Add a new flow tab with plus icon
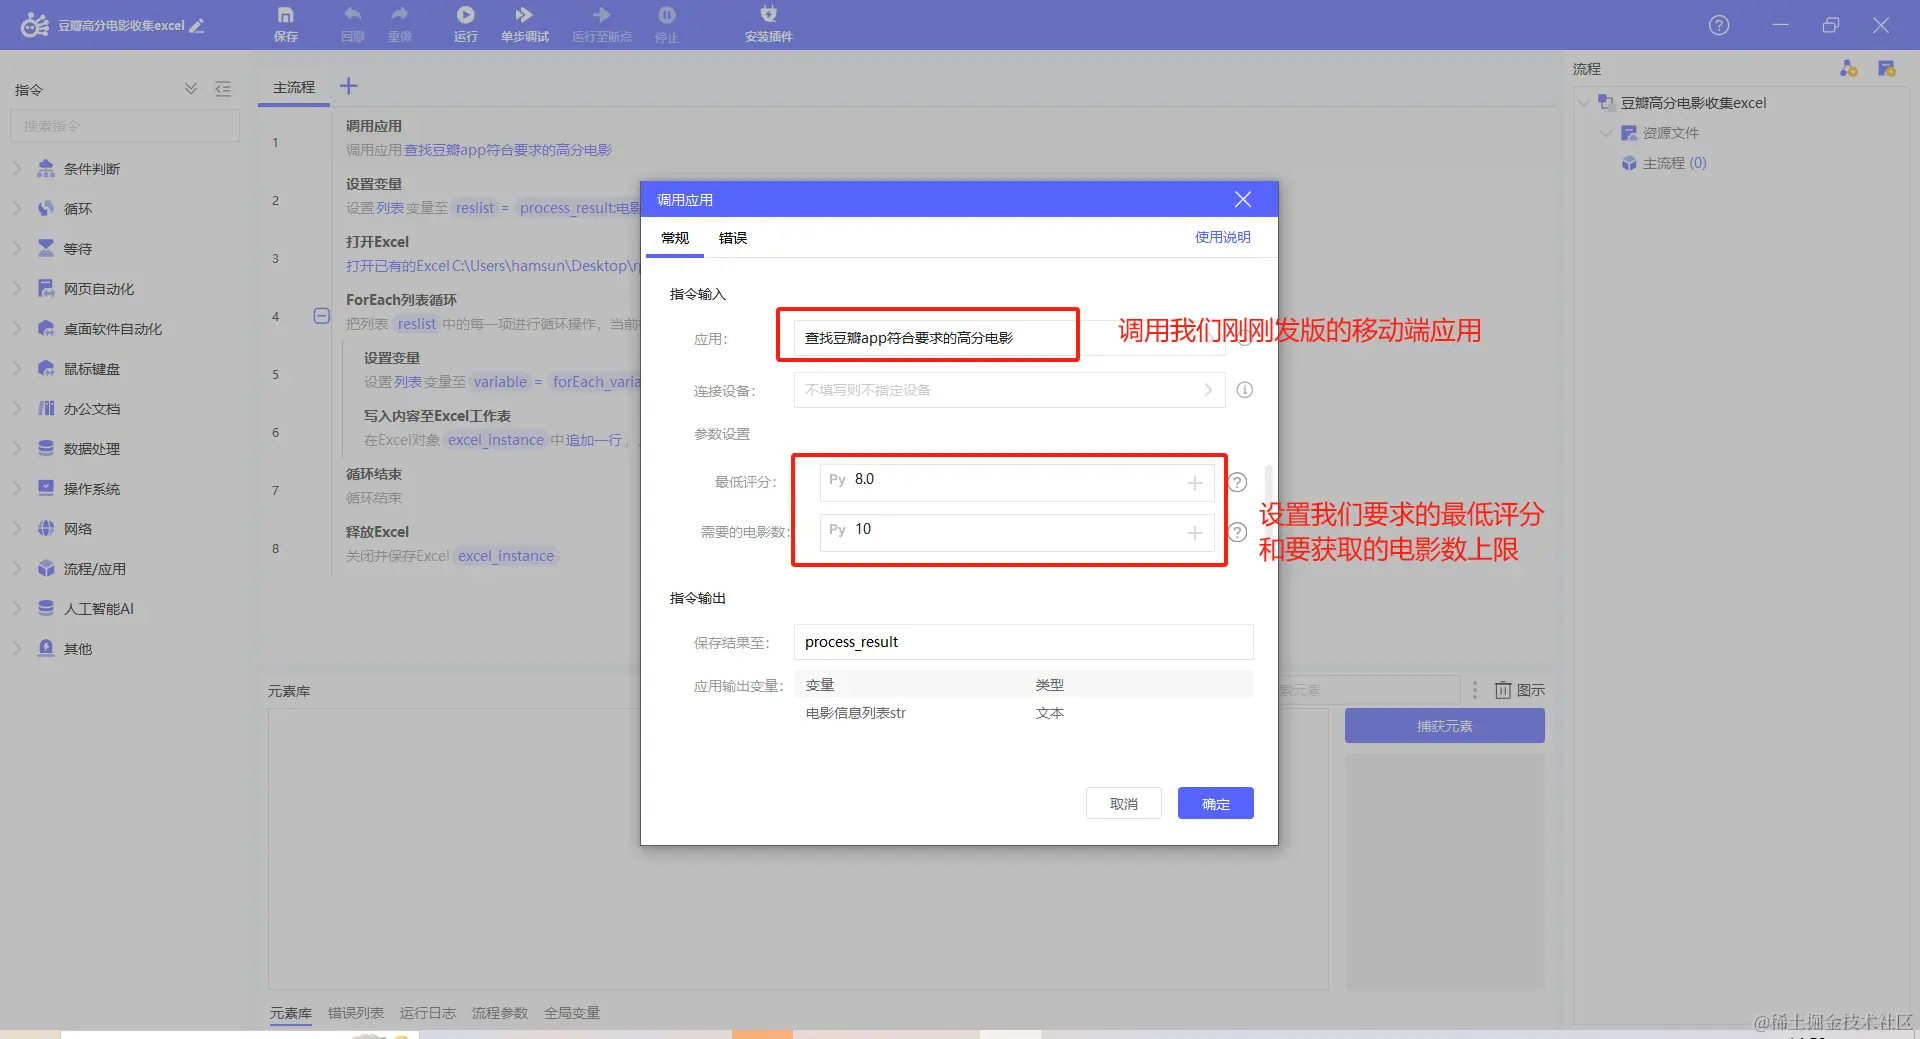The image size is (1920, 1039). click(x=349, y=87)
